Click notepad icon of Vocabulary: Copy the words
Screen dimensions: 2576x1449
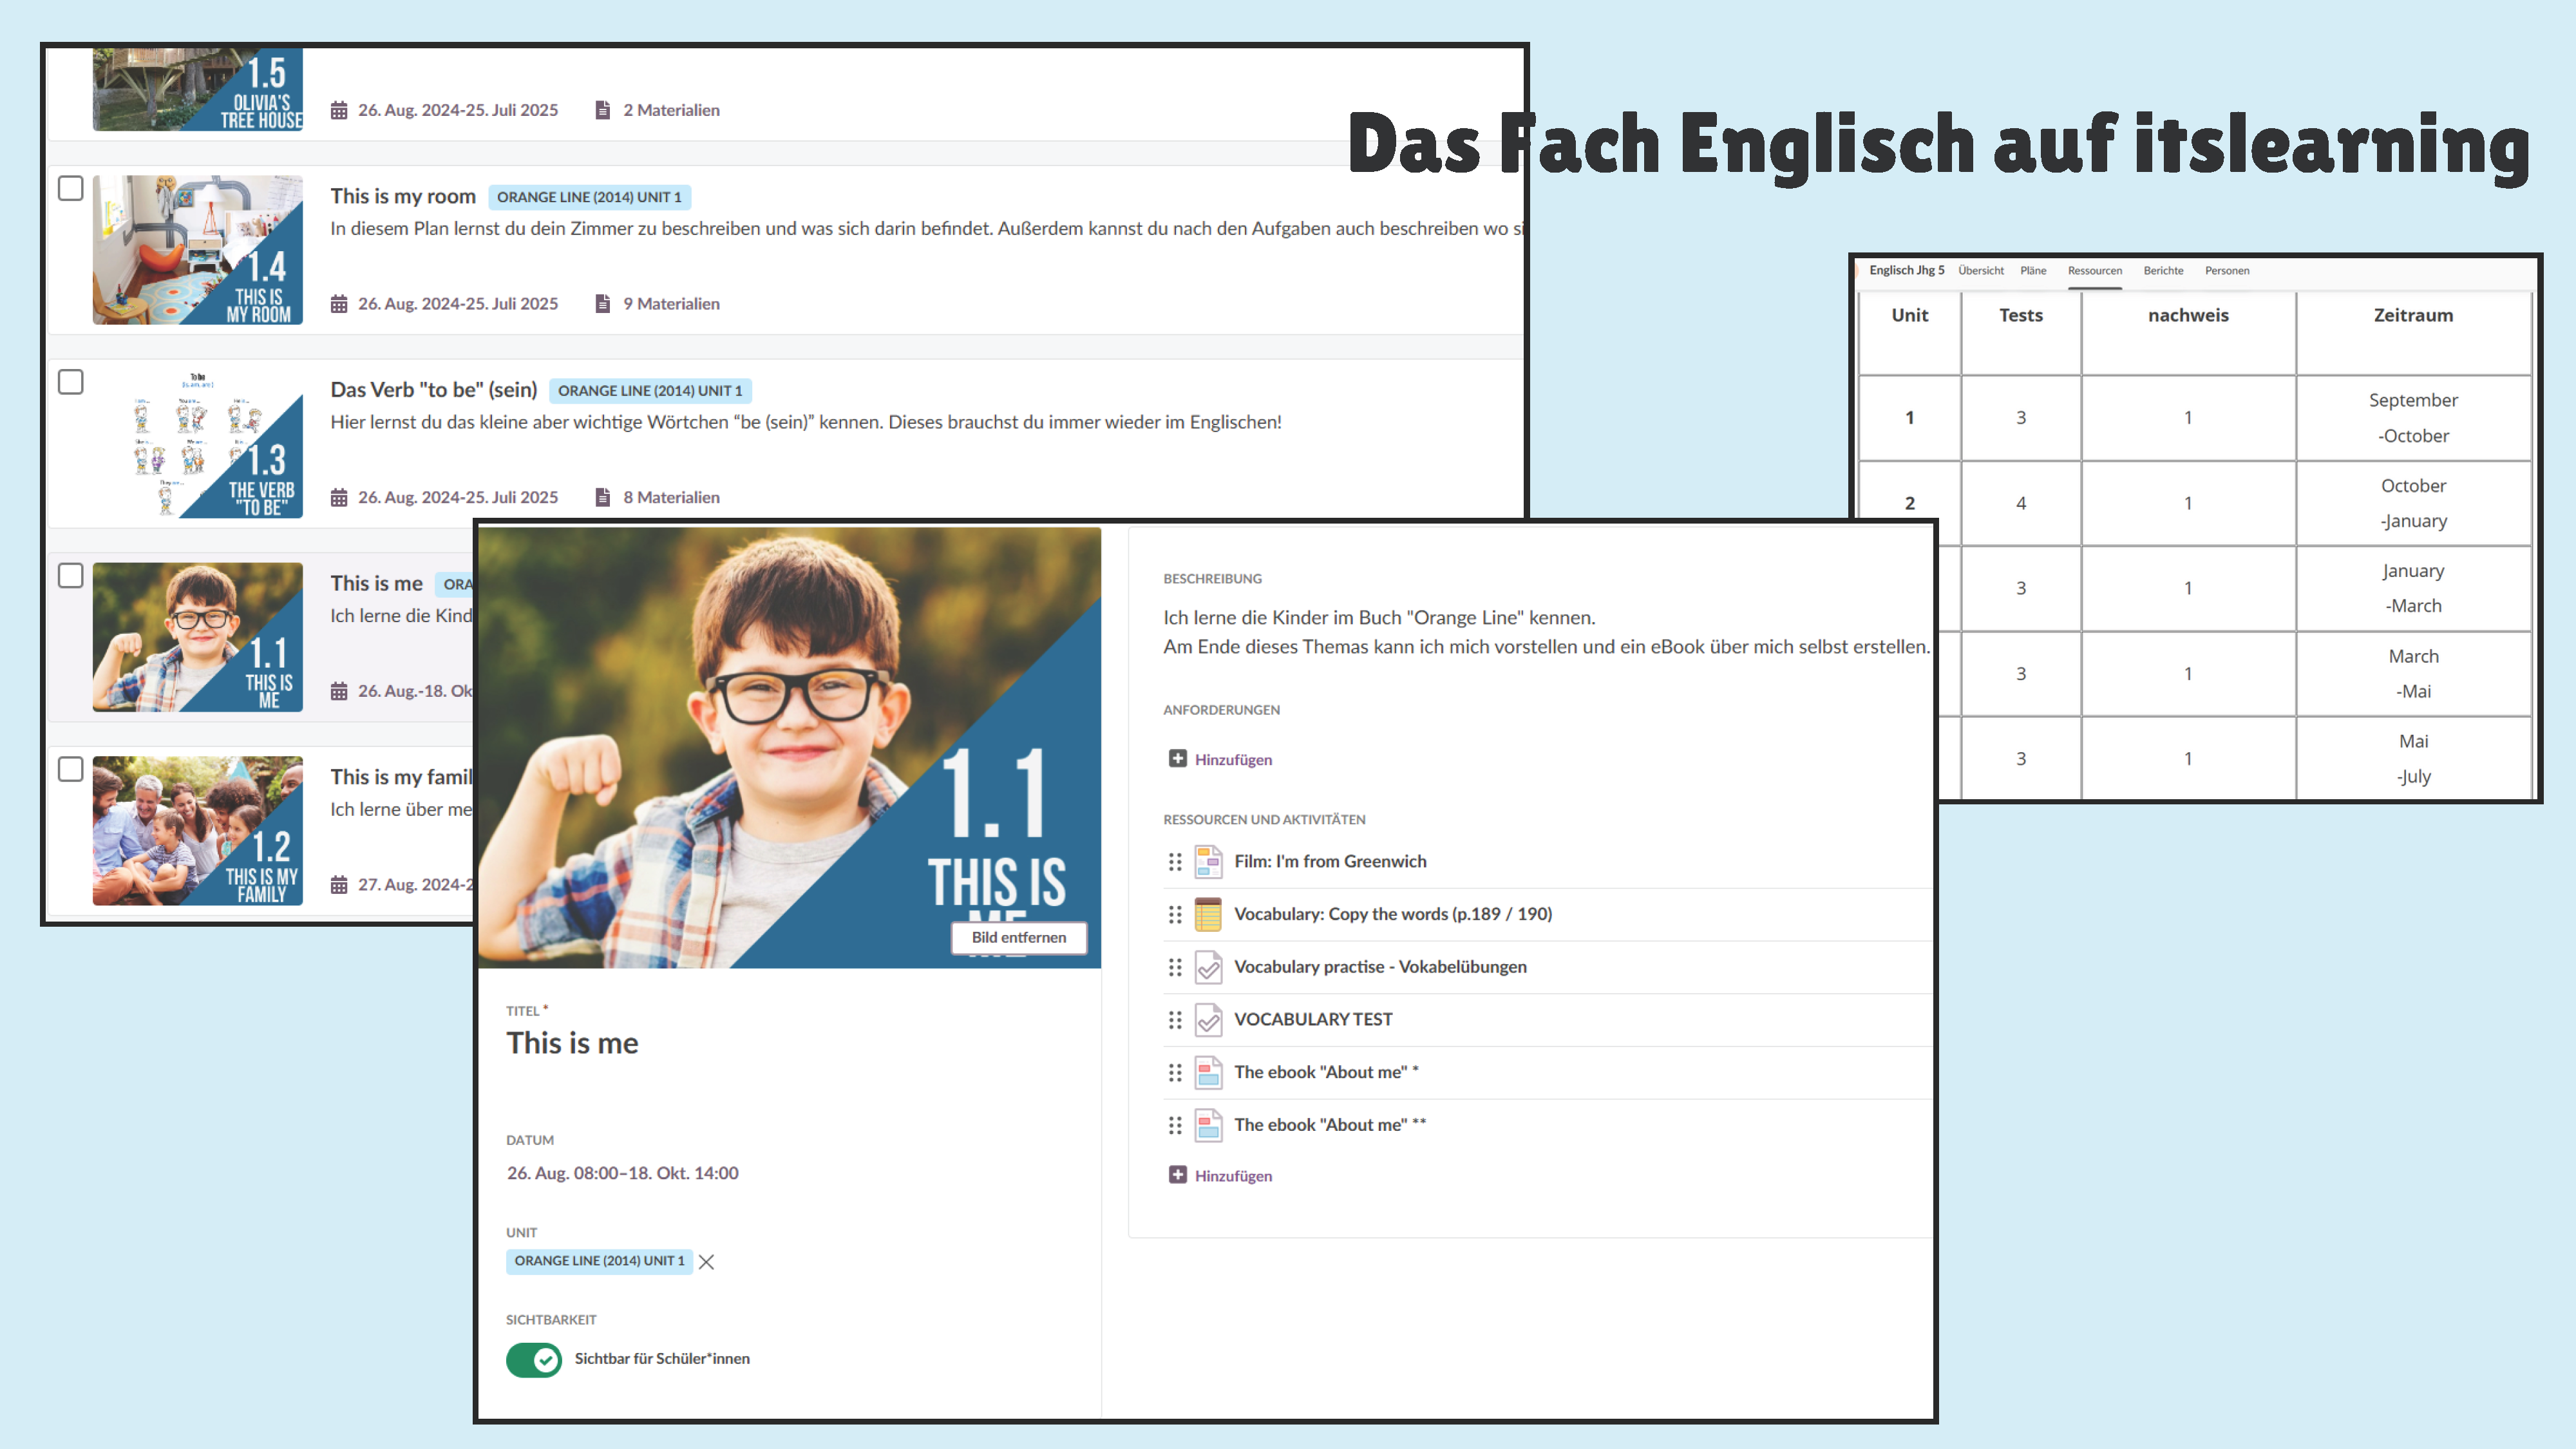(1209, 914)
